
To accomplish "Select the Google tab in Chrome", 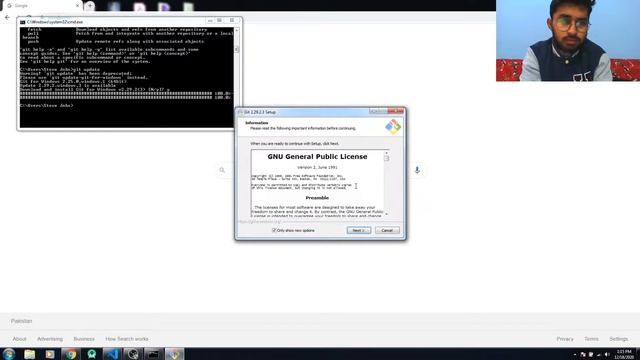I will [x=41, y=6].
